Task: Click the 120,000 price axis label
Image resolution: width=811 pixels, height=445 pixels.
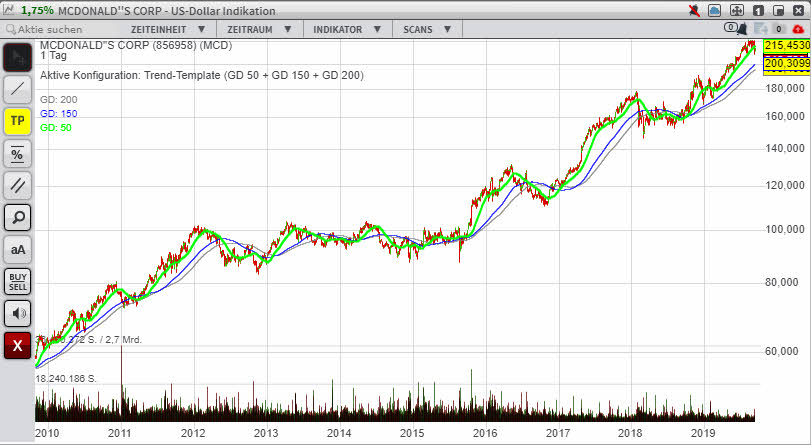Action: click(785, 185)
